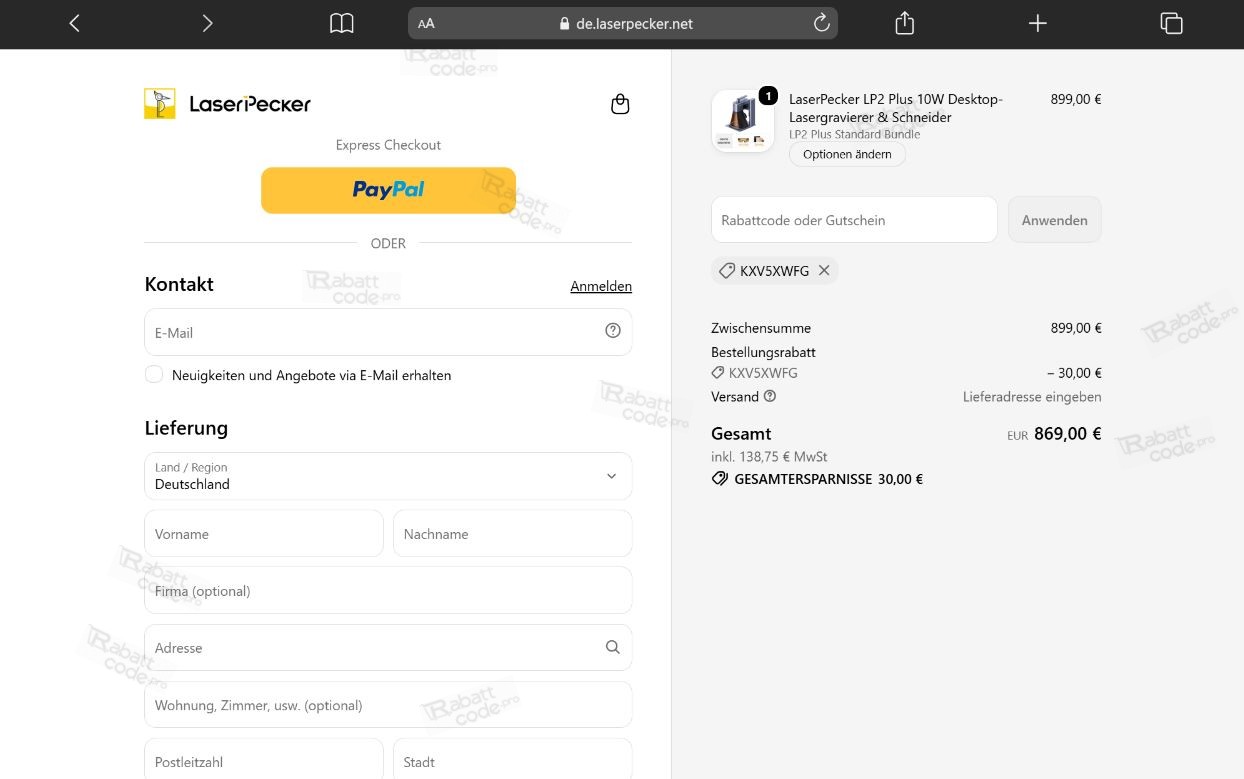Remove the KXV5XWFG discount code with the X
Viewport: 1244px width, 779px height.
coord(824,270)
